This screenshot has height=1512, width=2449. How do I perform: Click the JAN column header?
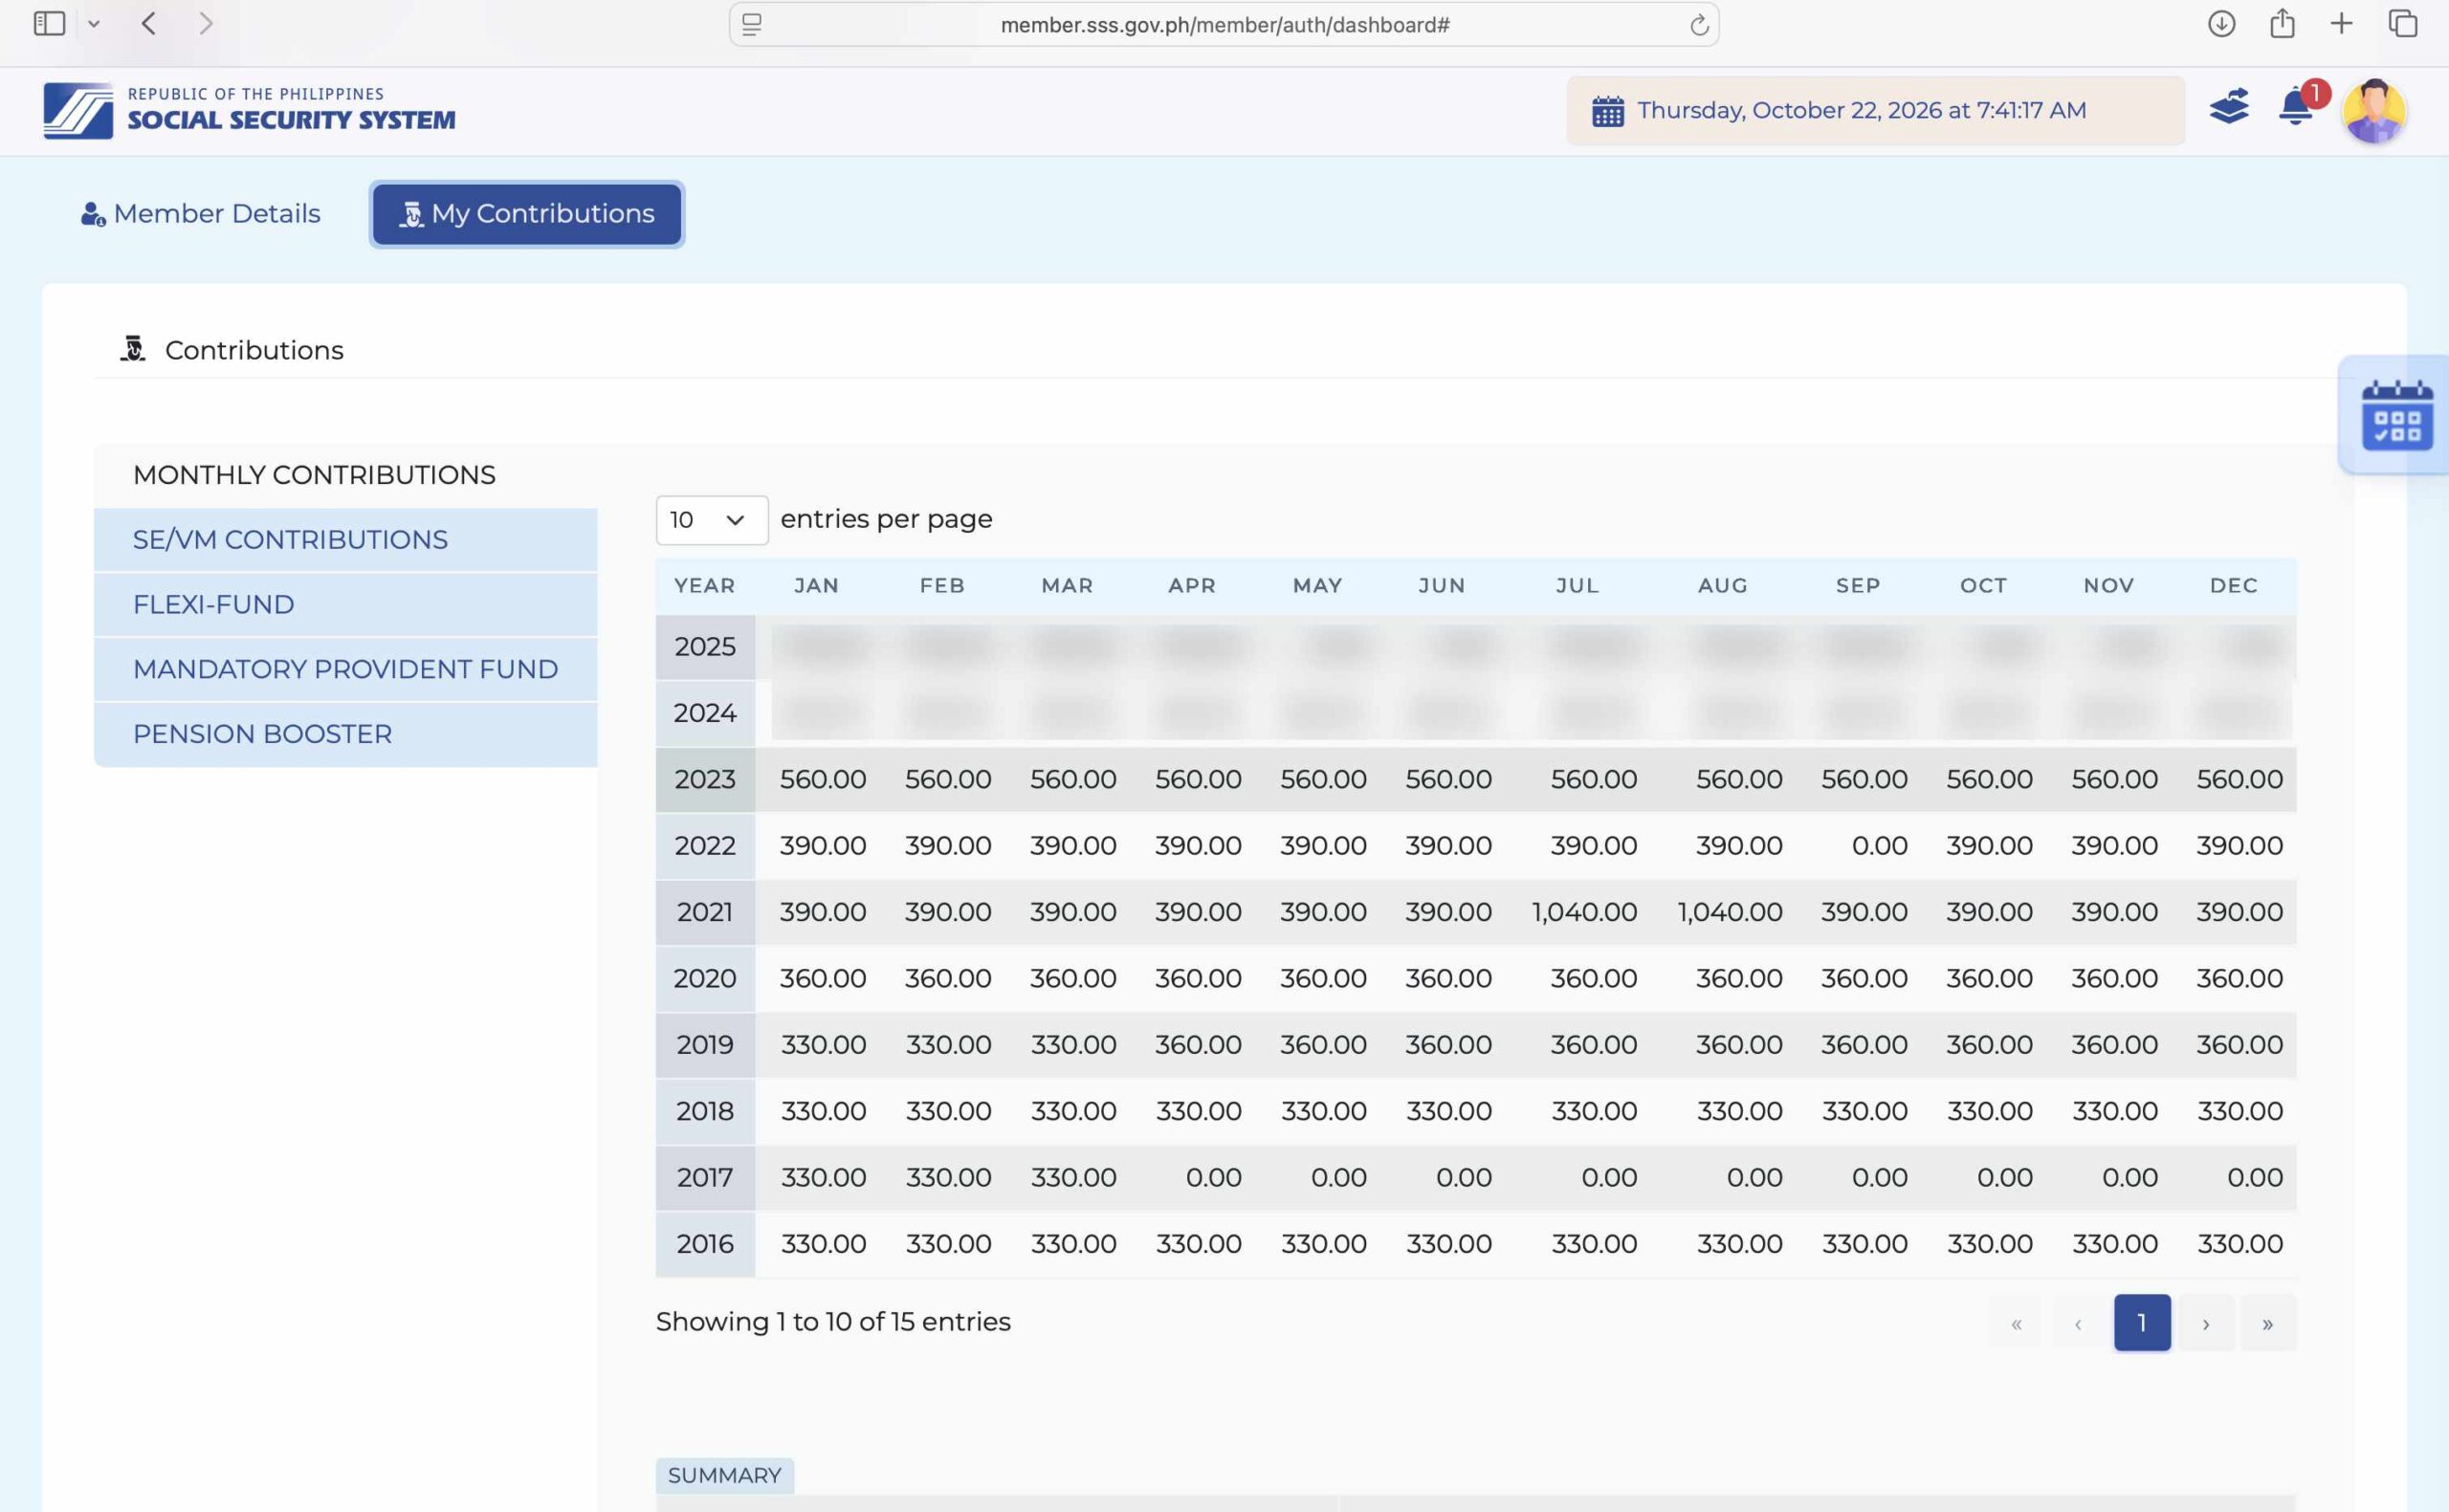[x=817, y=586]
